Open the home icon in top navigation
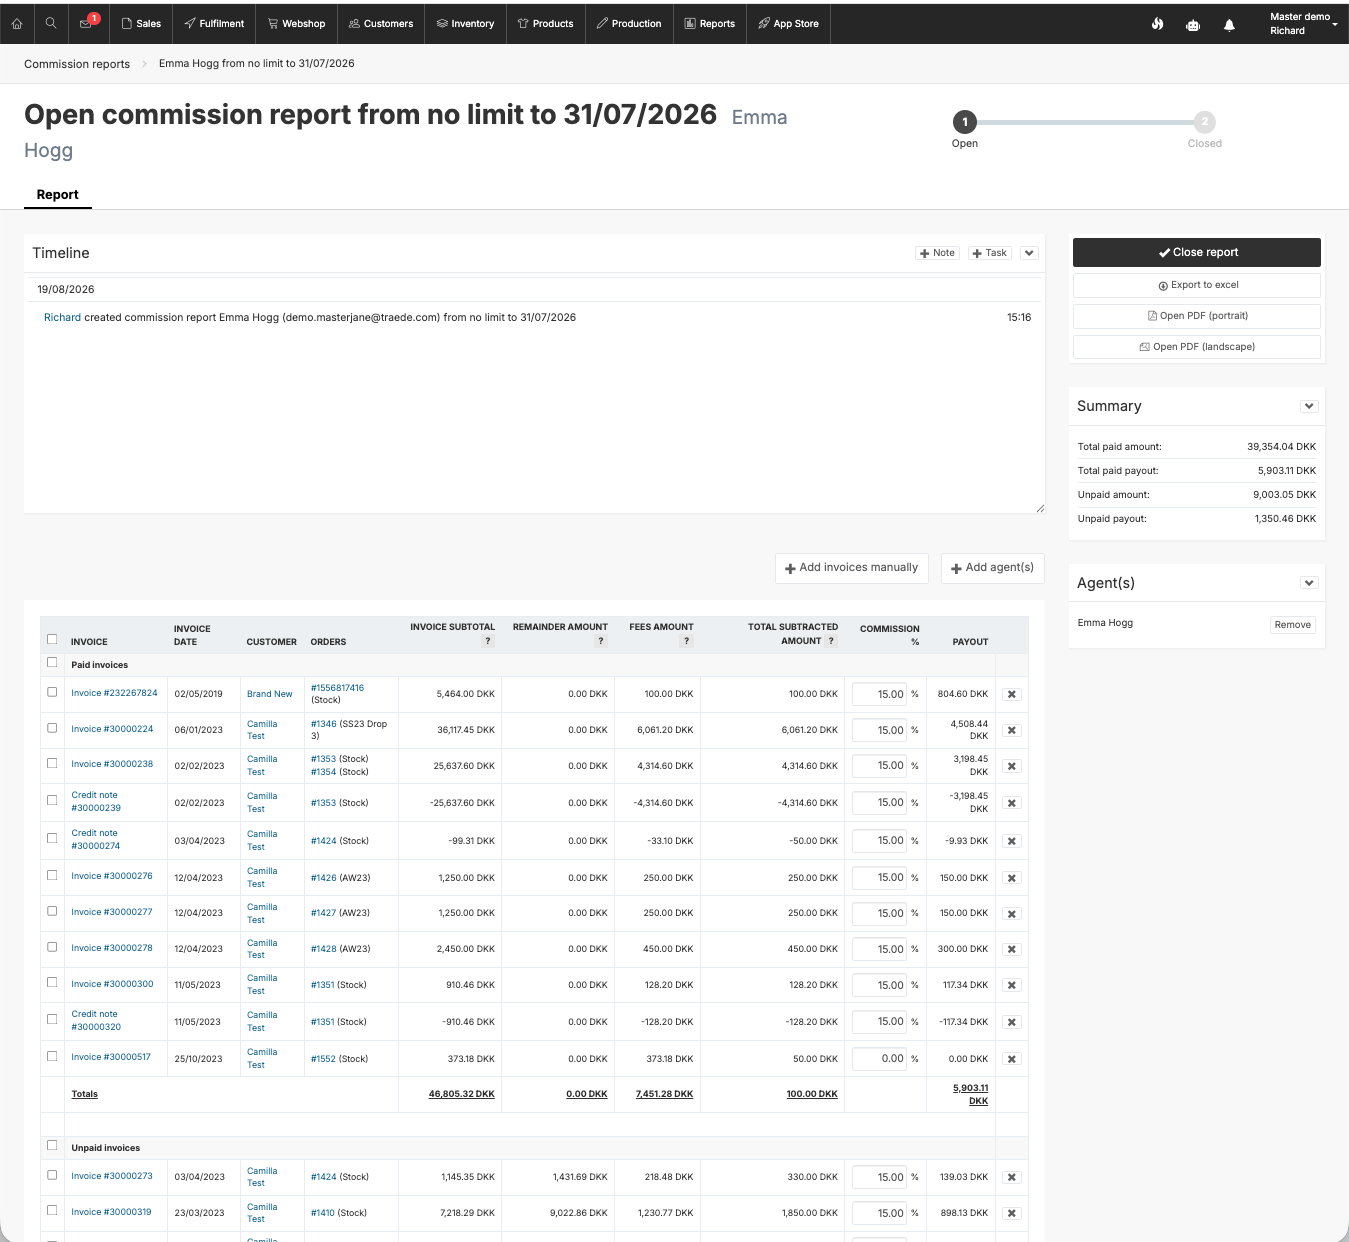 17,23
